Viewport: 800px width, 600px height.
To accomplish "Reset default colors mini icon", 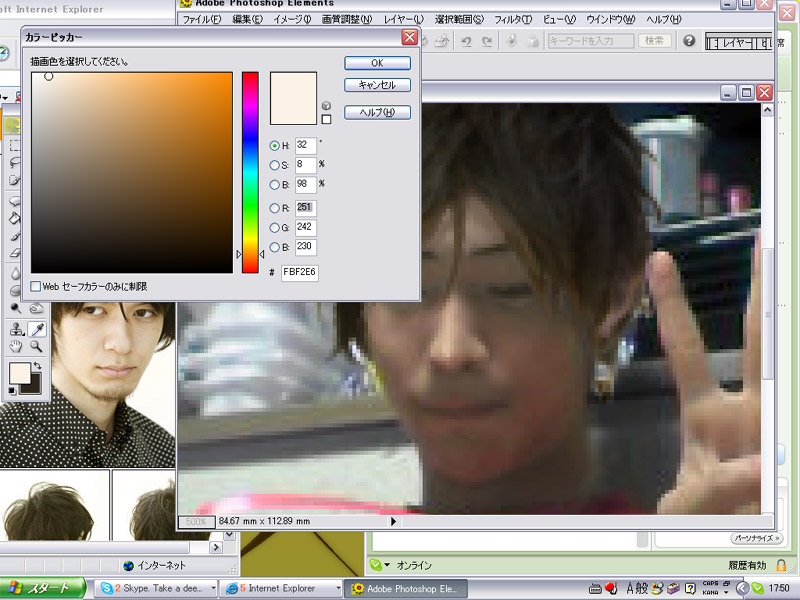I will (x=12, y=391).
